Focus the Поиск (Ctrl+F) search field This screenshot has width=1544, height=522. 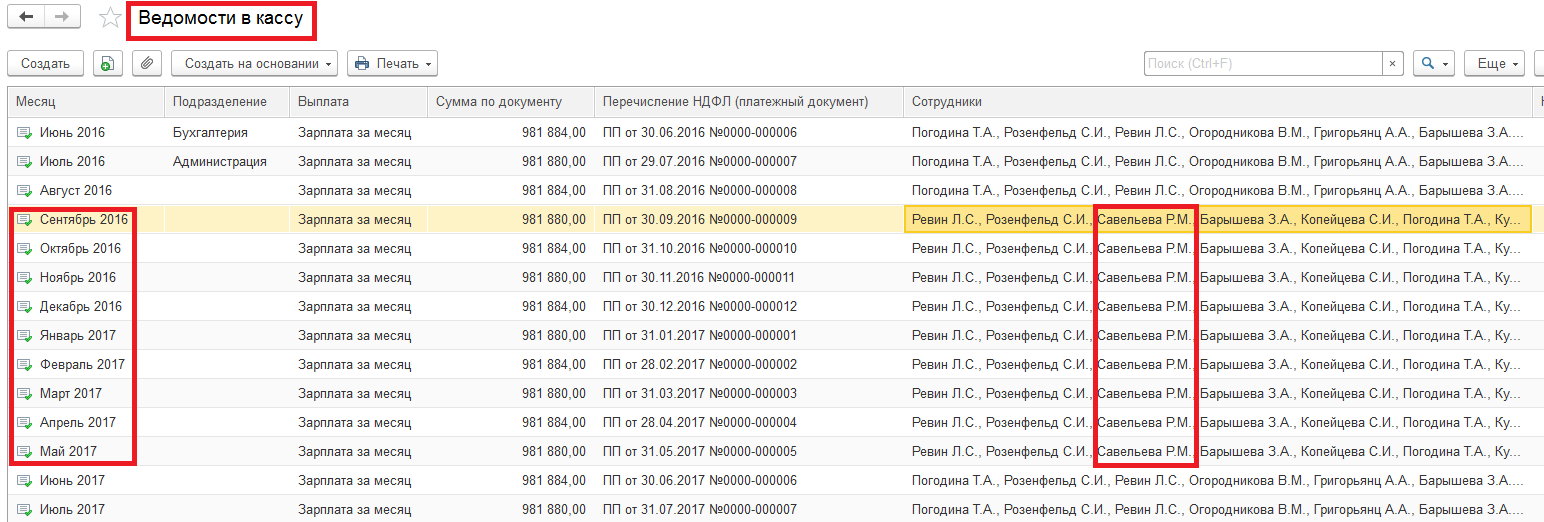click(x=1263, y=63)
